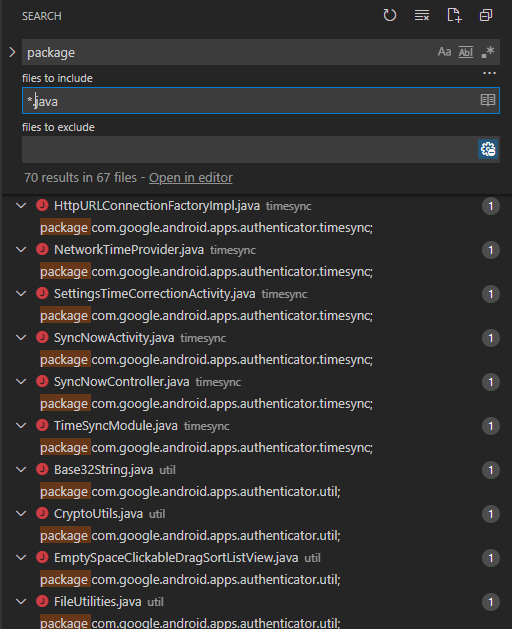Viewport: 512px width, 629px height.
Task: Click match count badge for HttpURLConnectionFactoryImpl.java
Action: [490, 206]
